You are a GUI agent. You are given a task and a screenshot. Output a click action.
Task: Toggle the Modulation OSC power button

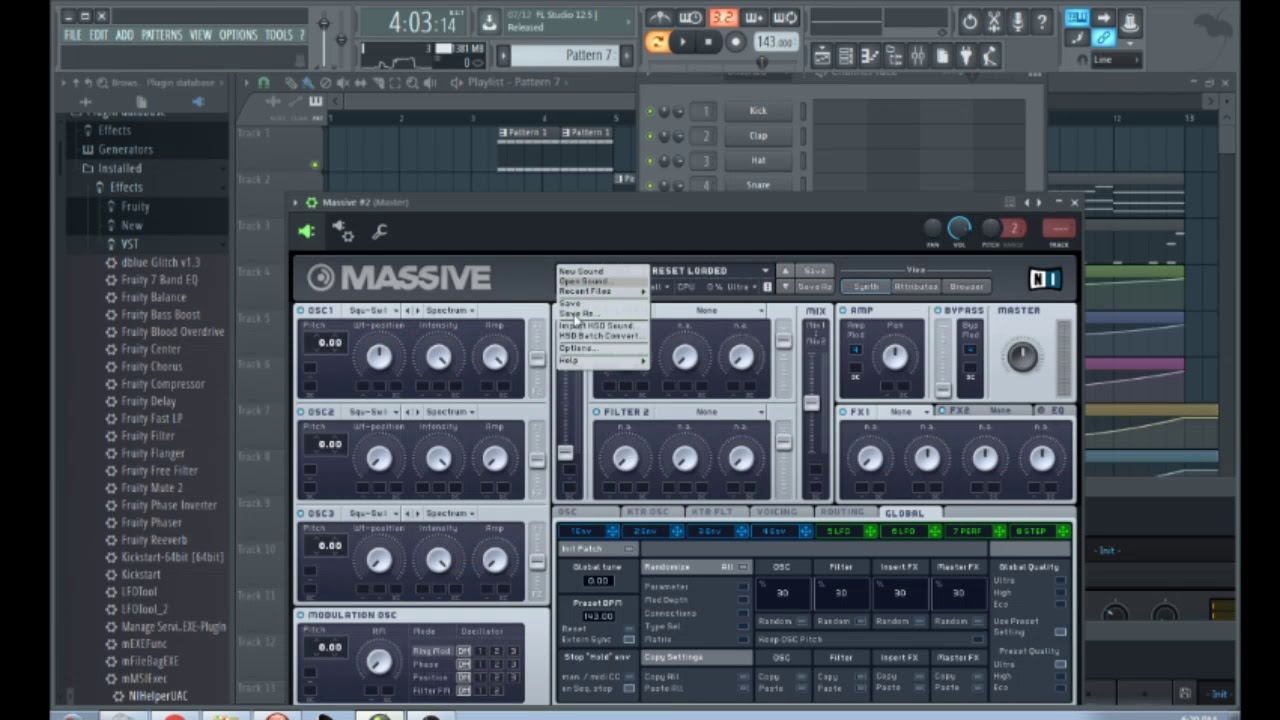tap(300, 615)
